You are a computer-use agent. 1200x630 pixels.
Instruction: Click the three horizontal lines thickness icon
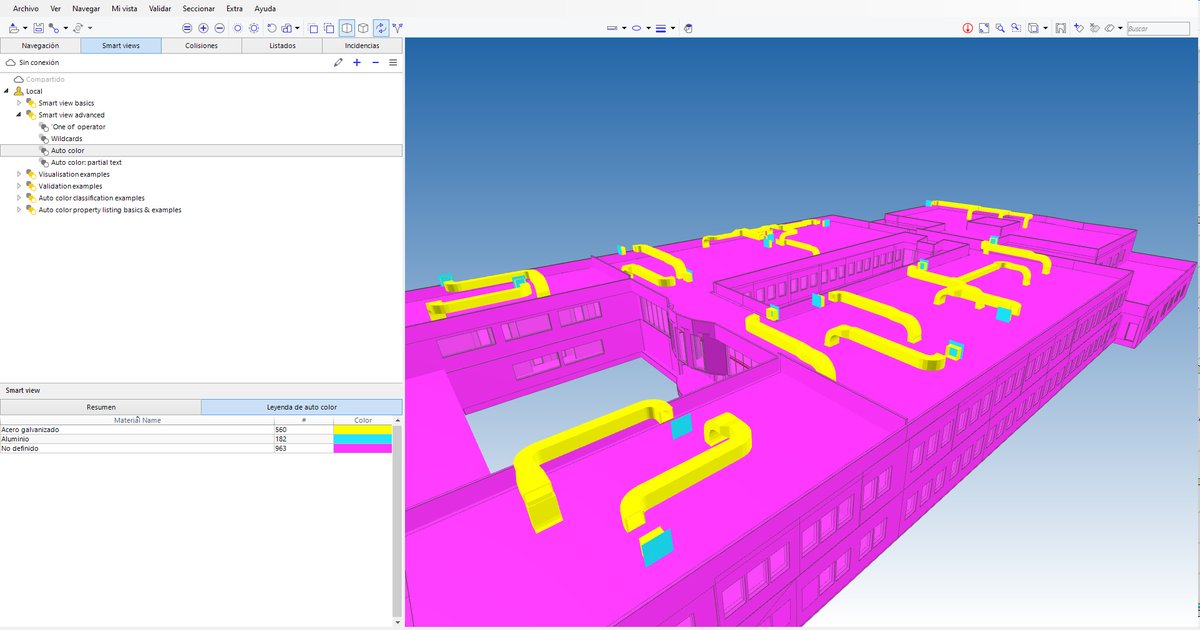661,28
